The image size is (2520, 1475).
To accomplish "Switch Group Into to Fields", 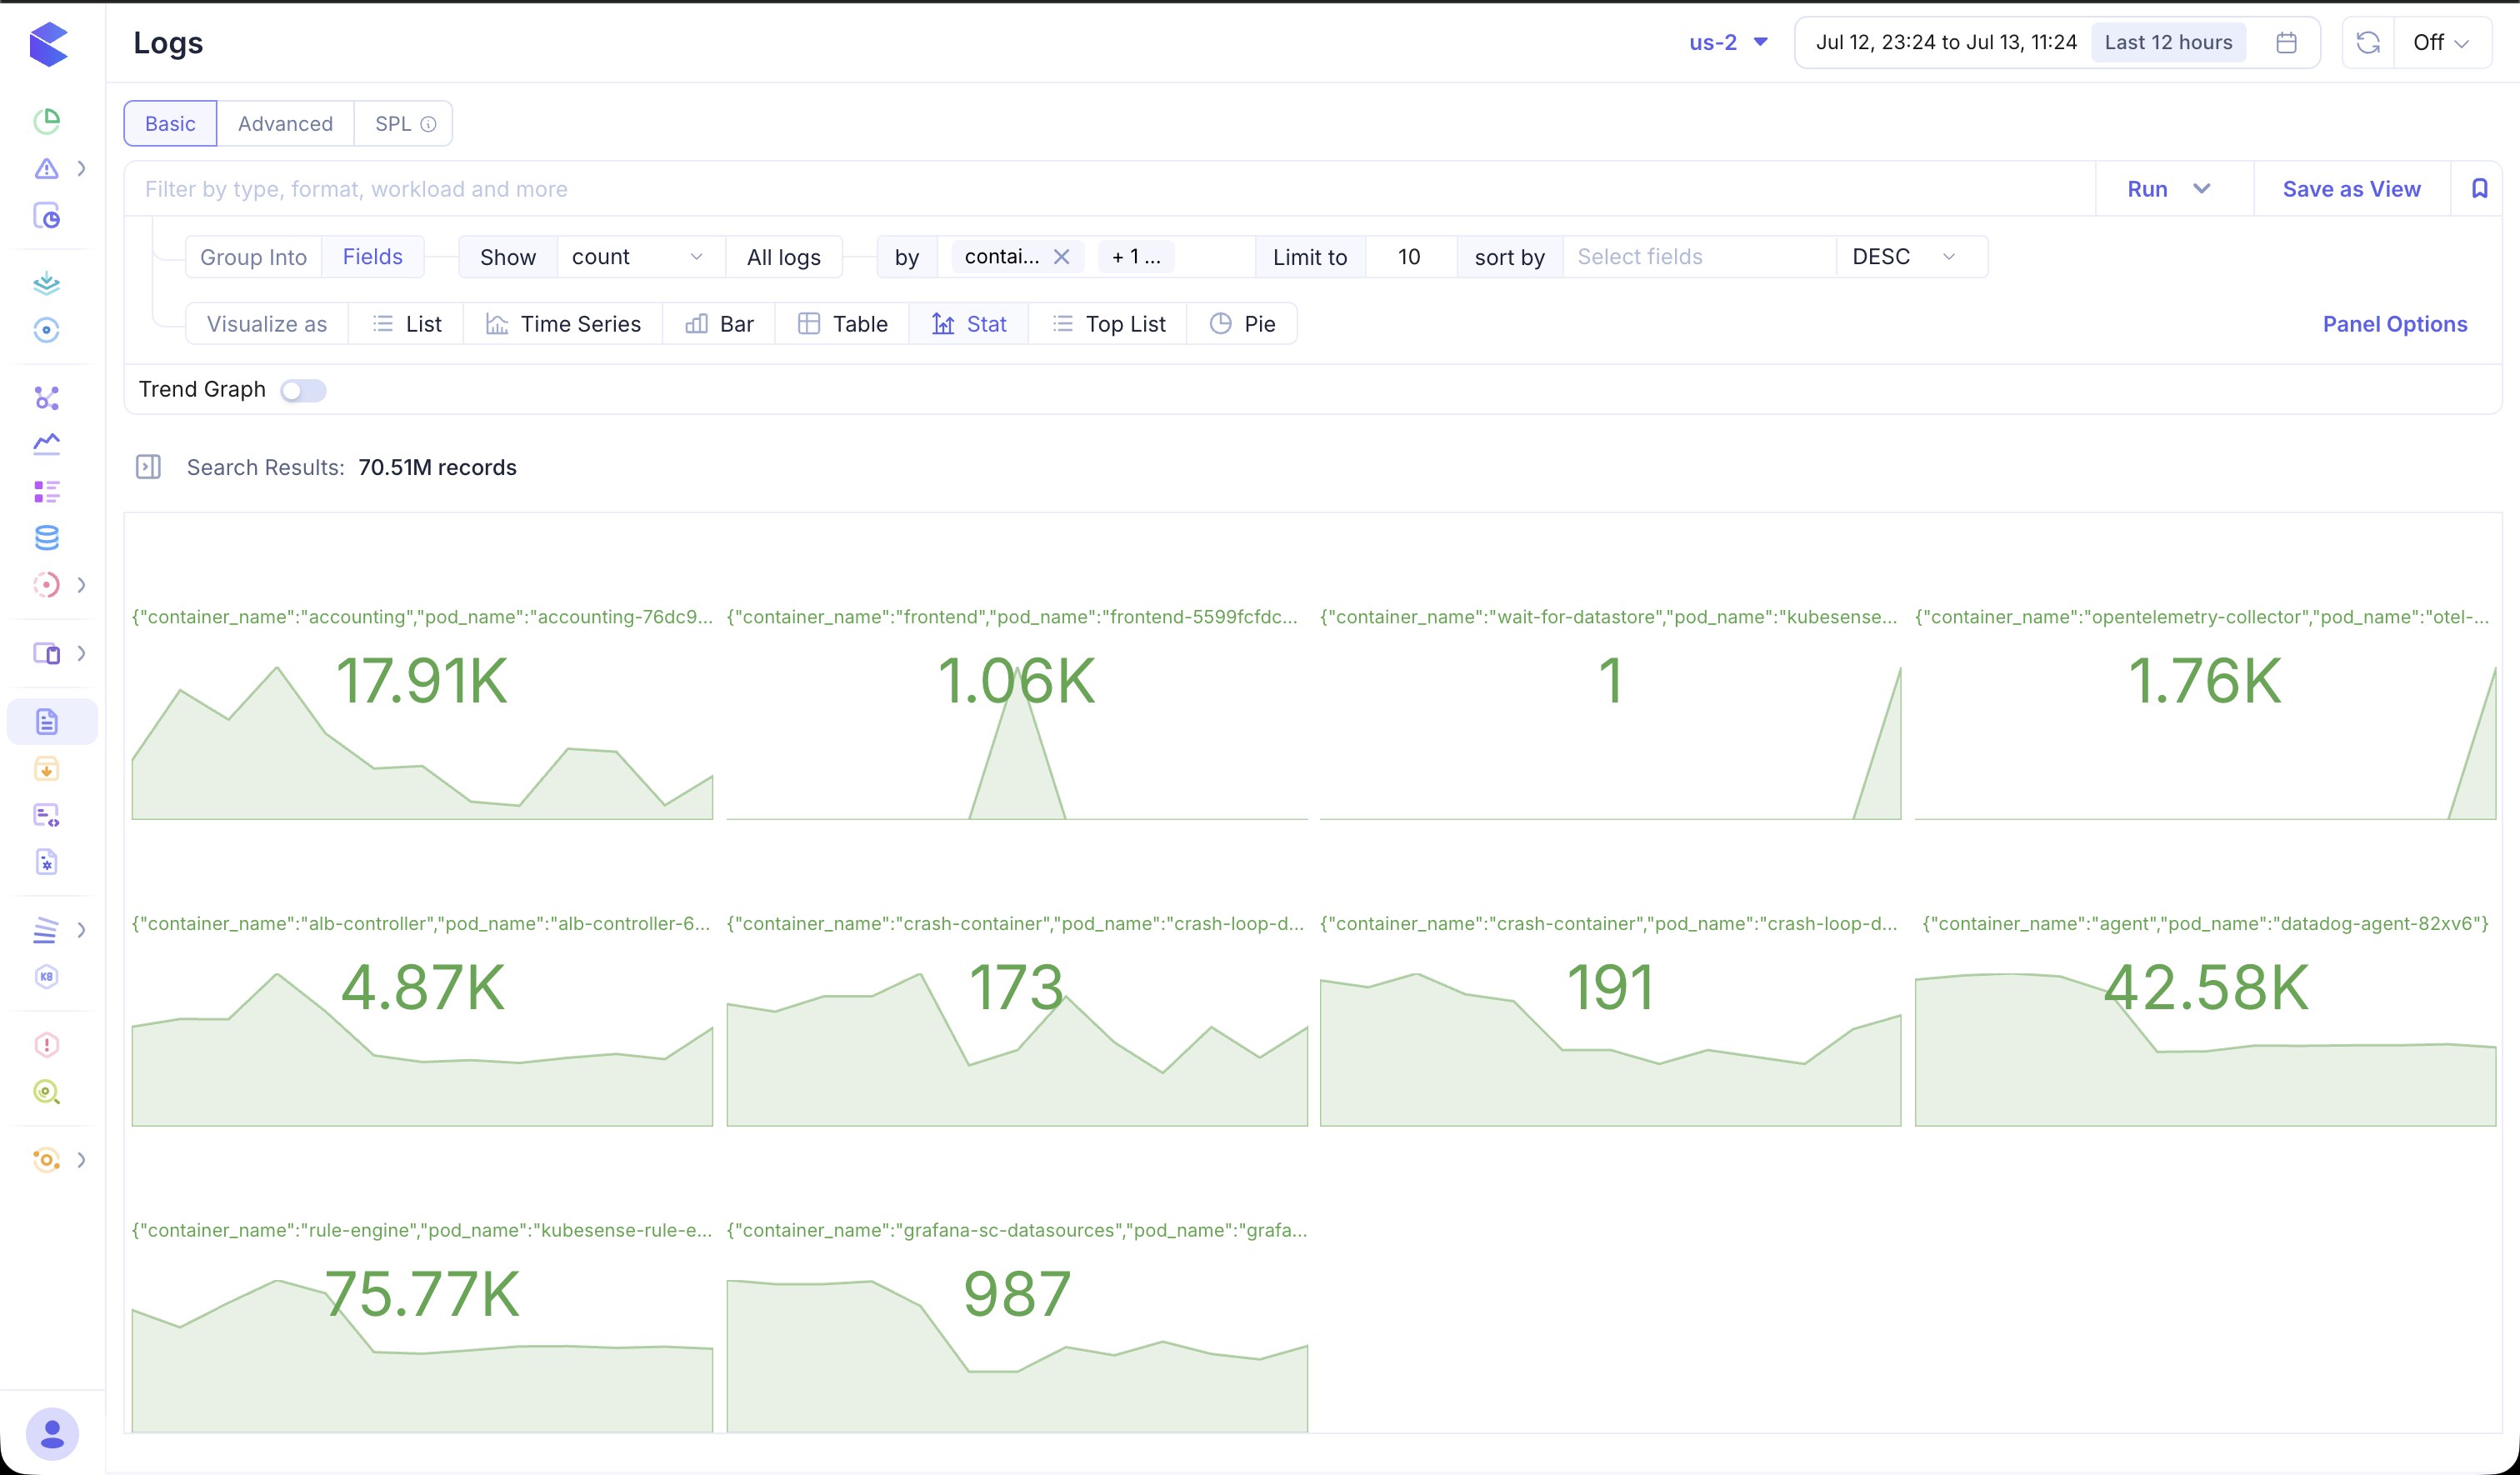I will pyautogui.click(x=372, y=257).
